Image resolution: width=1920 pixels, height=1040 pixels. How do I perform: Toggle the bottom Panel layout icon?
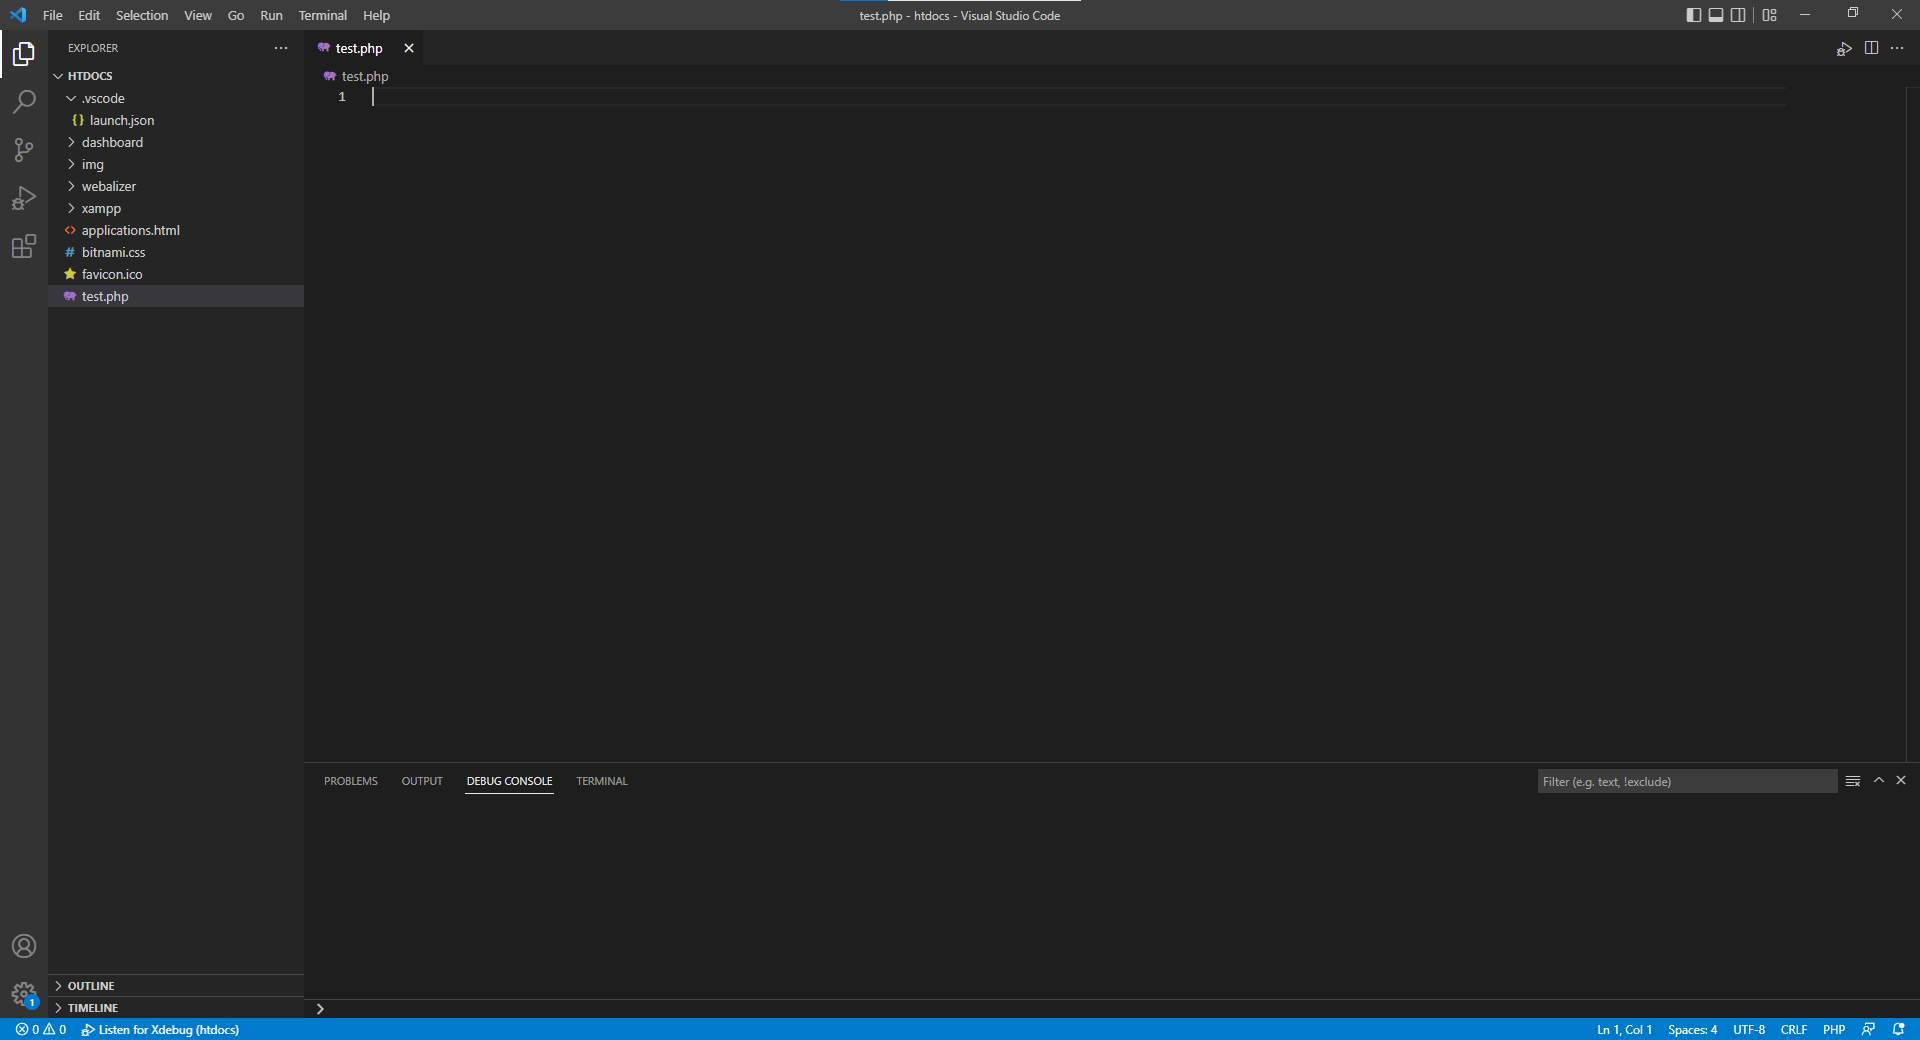pos(1716,15)
